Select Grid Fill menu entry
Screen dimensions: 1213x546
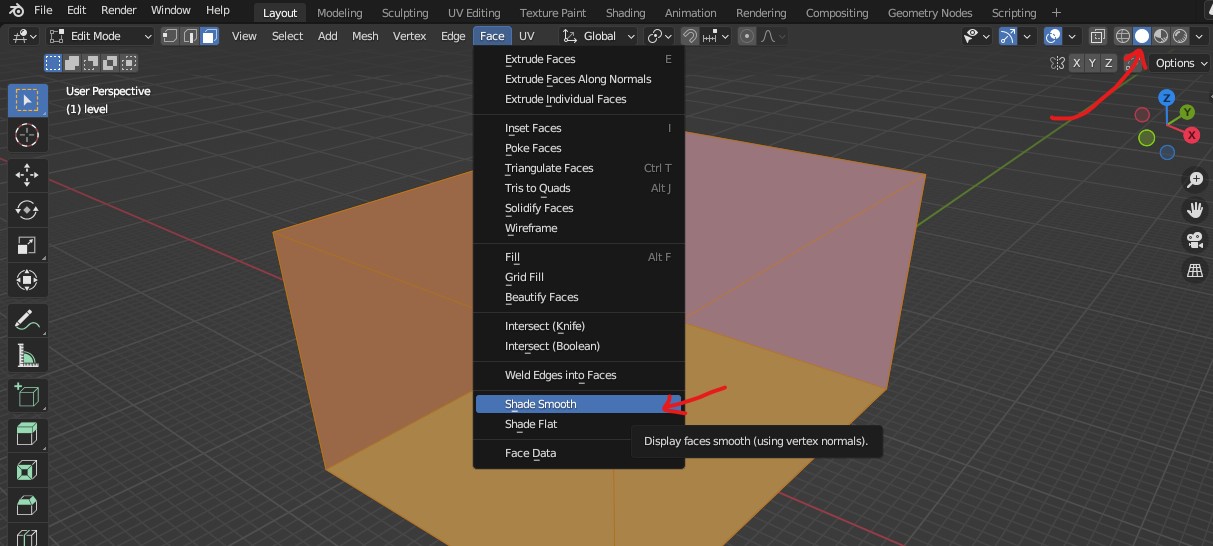tap(578, 277)
